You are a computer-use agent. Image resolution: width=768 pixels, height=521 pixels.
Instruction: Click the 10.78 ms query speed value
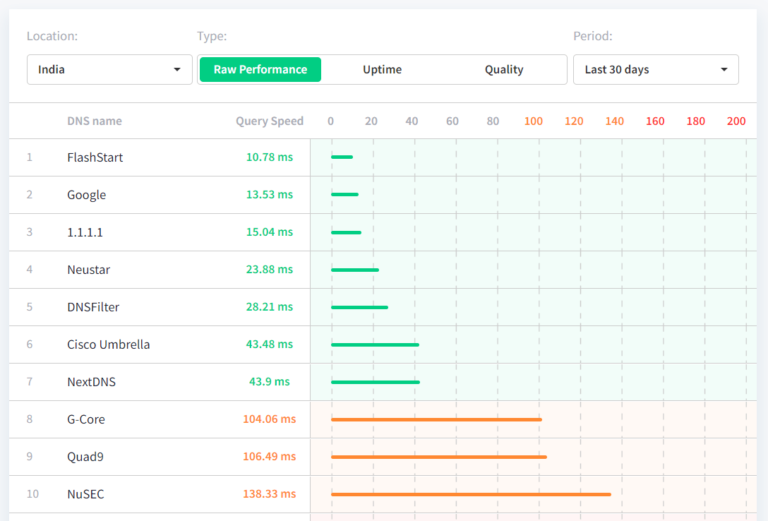(x=269, y=157)
